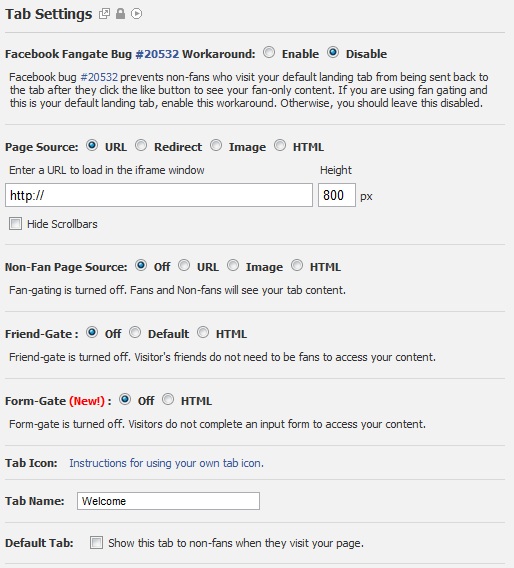Select Default for Friend-Gate
Screen dimensions: 514x568
click(x=135, y=332)
